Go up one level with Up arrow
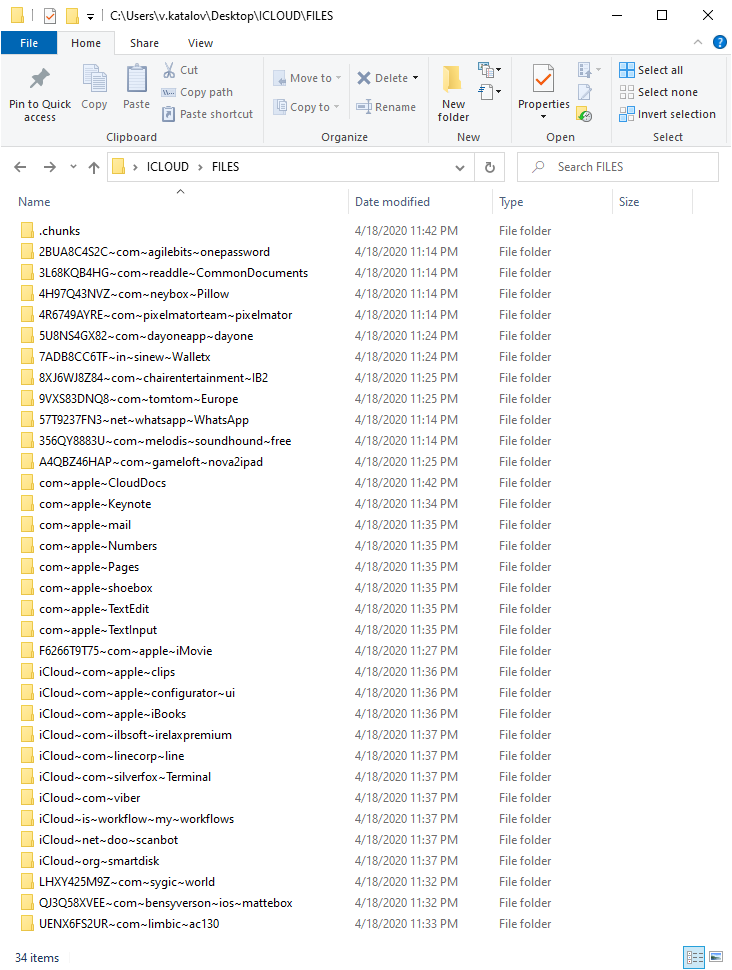 94,167
